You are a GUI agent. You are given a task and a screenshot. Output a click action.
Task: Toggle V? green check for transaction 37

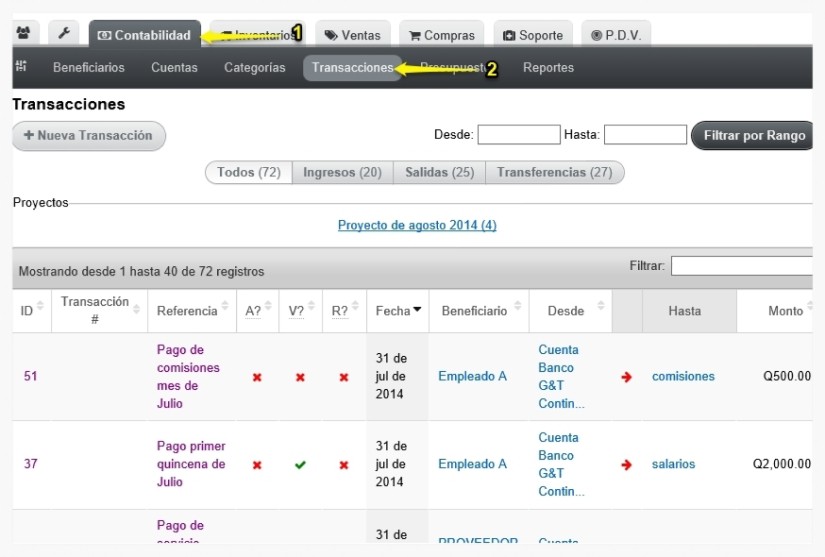[300, 465]
